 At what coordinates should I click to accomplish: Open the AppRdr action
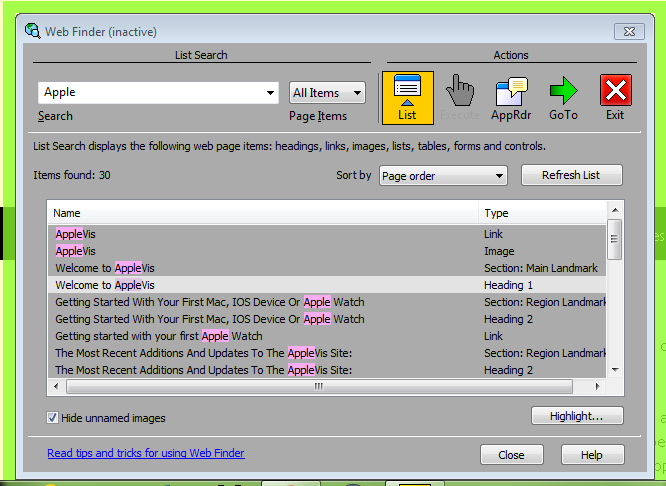pyautogui.click(x=511, y=97)
